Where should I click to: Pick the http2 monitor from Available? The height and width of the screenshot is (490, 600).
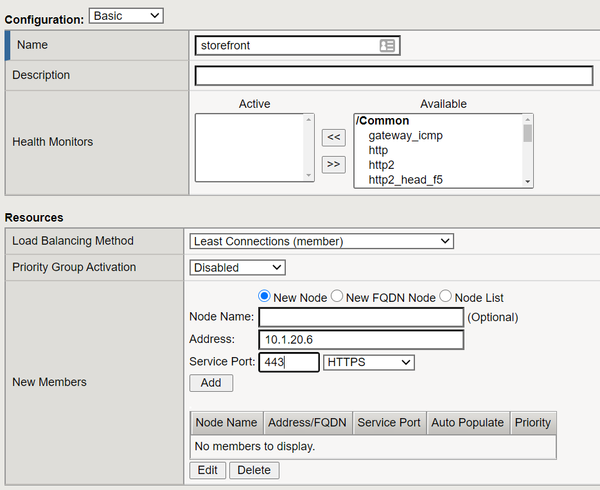click(x=384, y=165)
